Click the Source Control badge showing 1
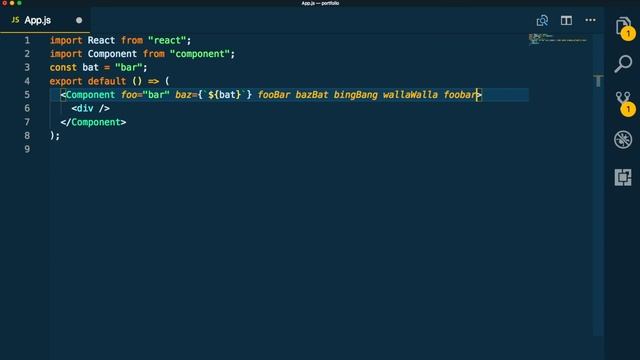 [628, 109]
